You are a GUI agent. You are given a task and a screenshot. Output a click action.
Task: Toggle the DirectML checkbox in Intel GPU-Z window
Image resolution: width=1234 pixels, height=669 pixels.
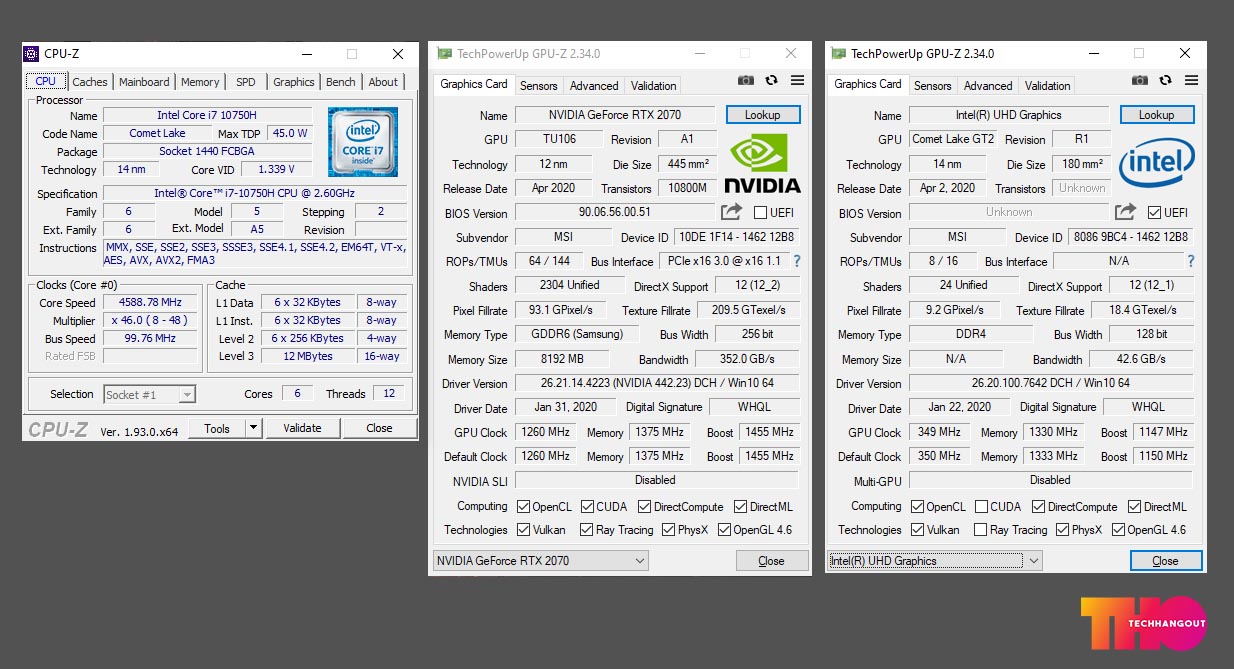(x=1135, y=507)
